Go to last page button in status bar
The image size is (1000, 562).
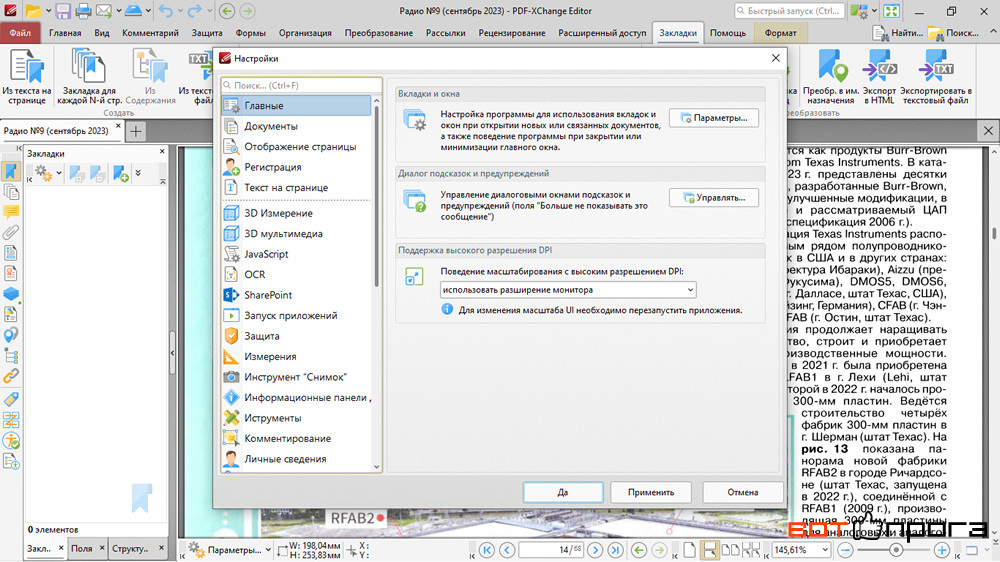(x=615, y=549)
